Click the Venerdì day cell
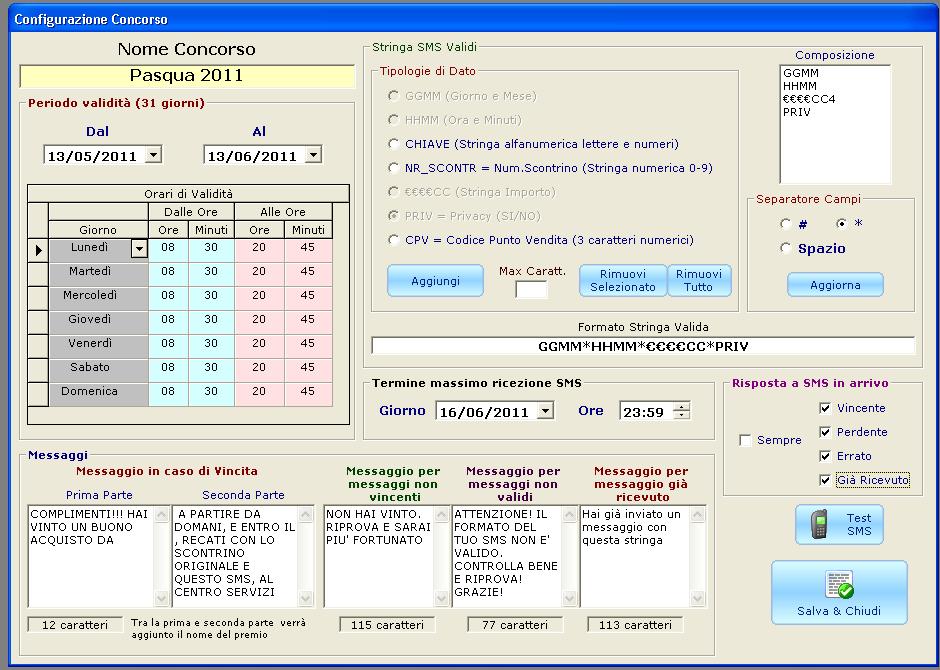Image resolution: width=940 pixels, height=670 pixels. point(98,344)
